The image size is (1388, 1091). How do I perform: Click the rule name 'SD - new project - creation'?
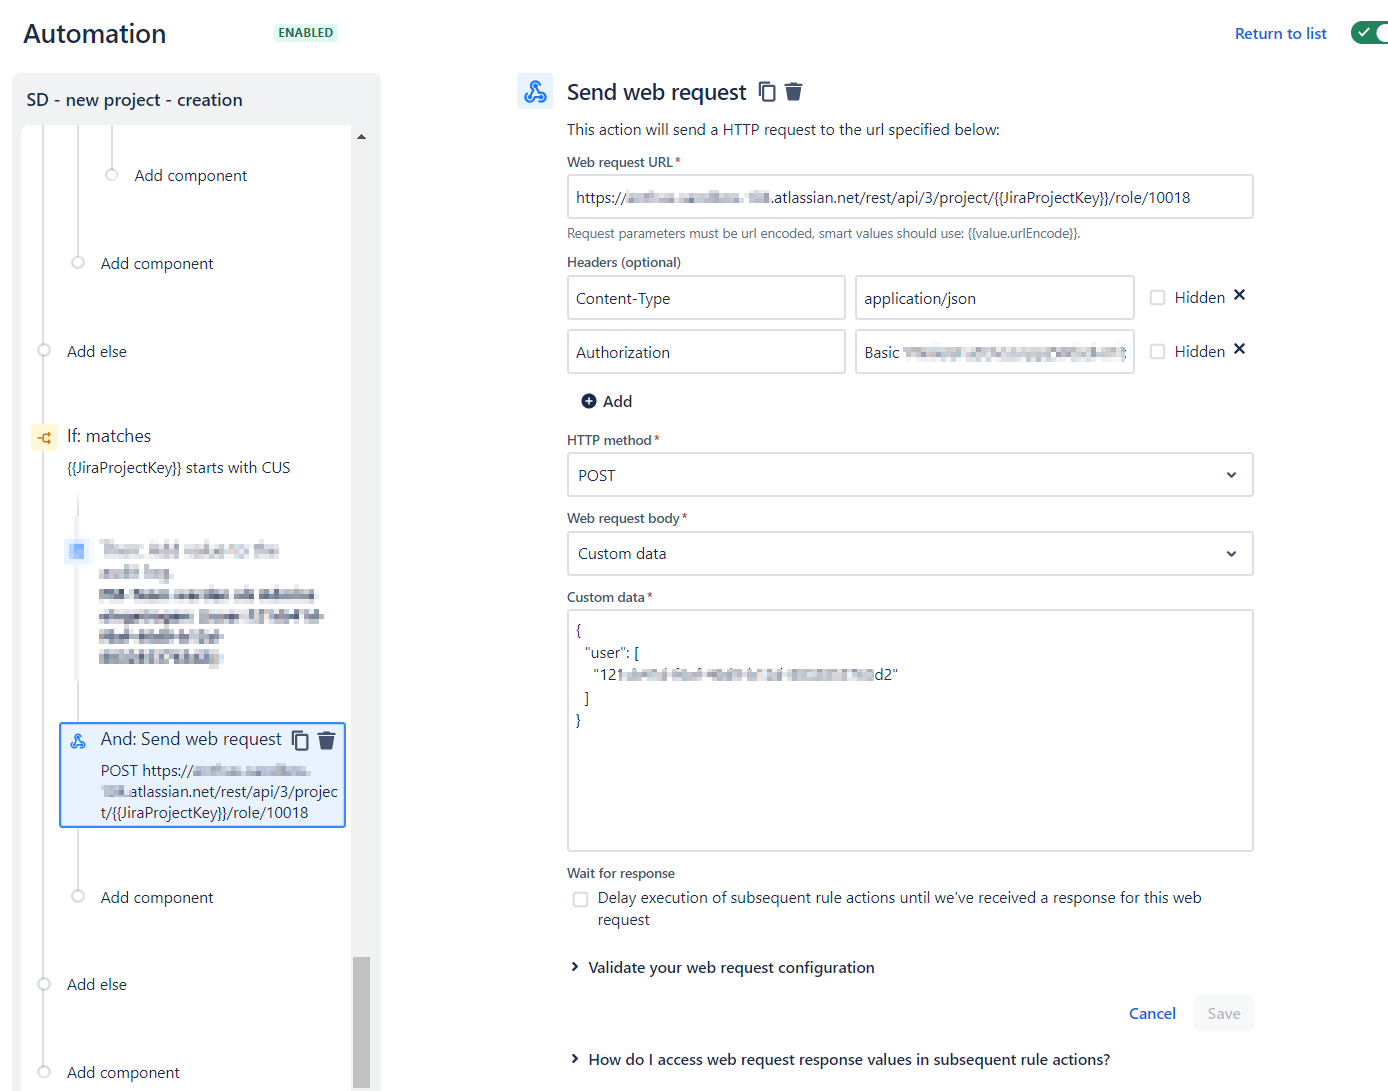135,100
